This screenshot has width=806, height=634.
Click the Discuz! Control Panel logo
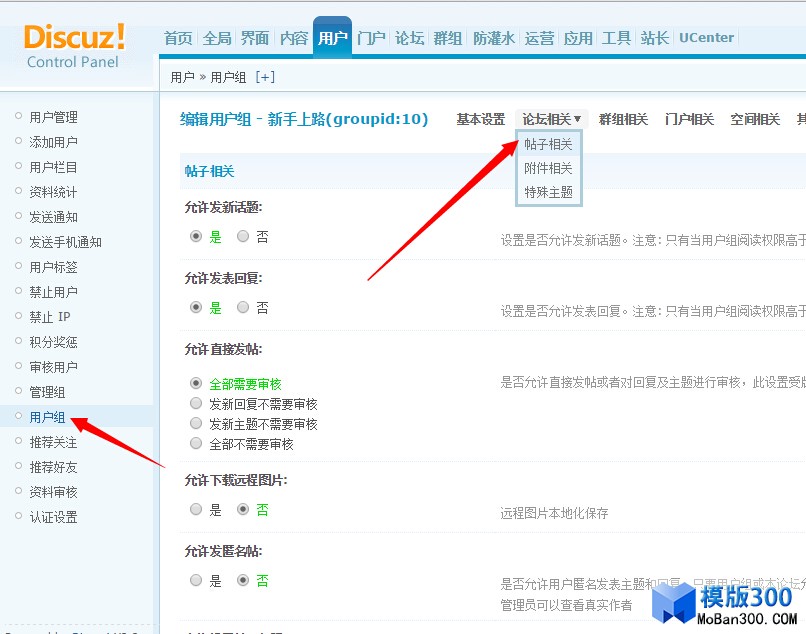74,46
